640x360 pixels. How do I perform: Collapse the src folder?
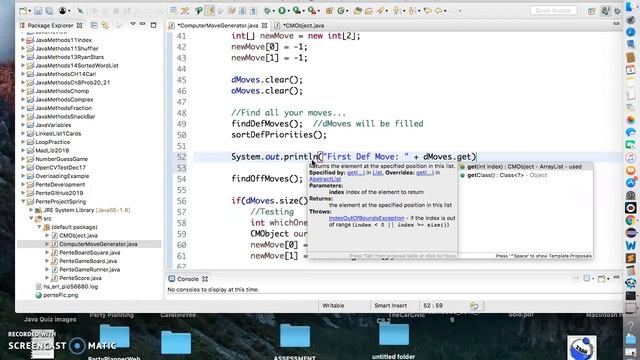pos(31,219)
